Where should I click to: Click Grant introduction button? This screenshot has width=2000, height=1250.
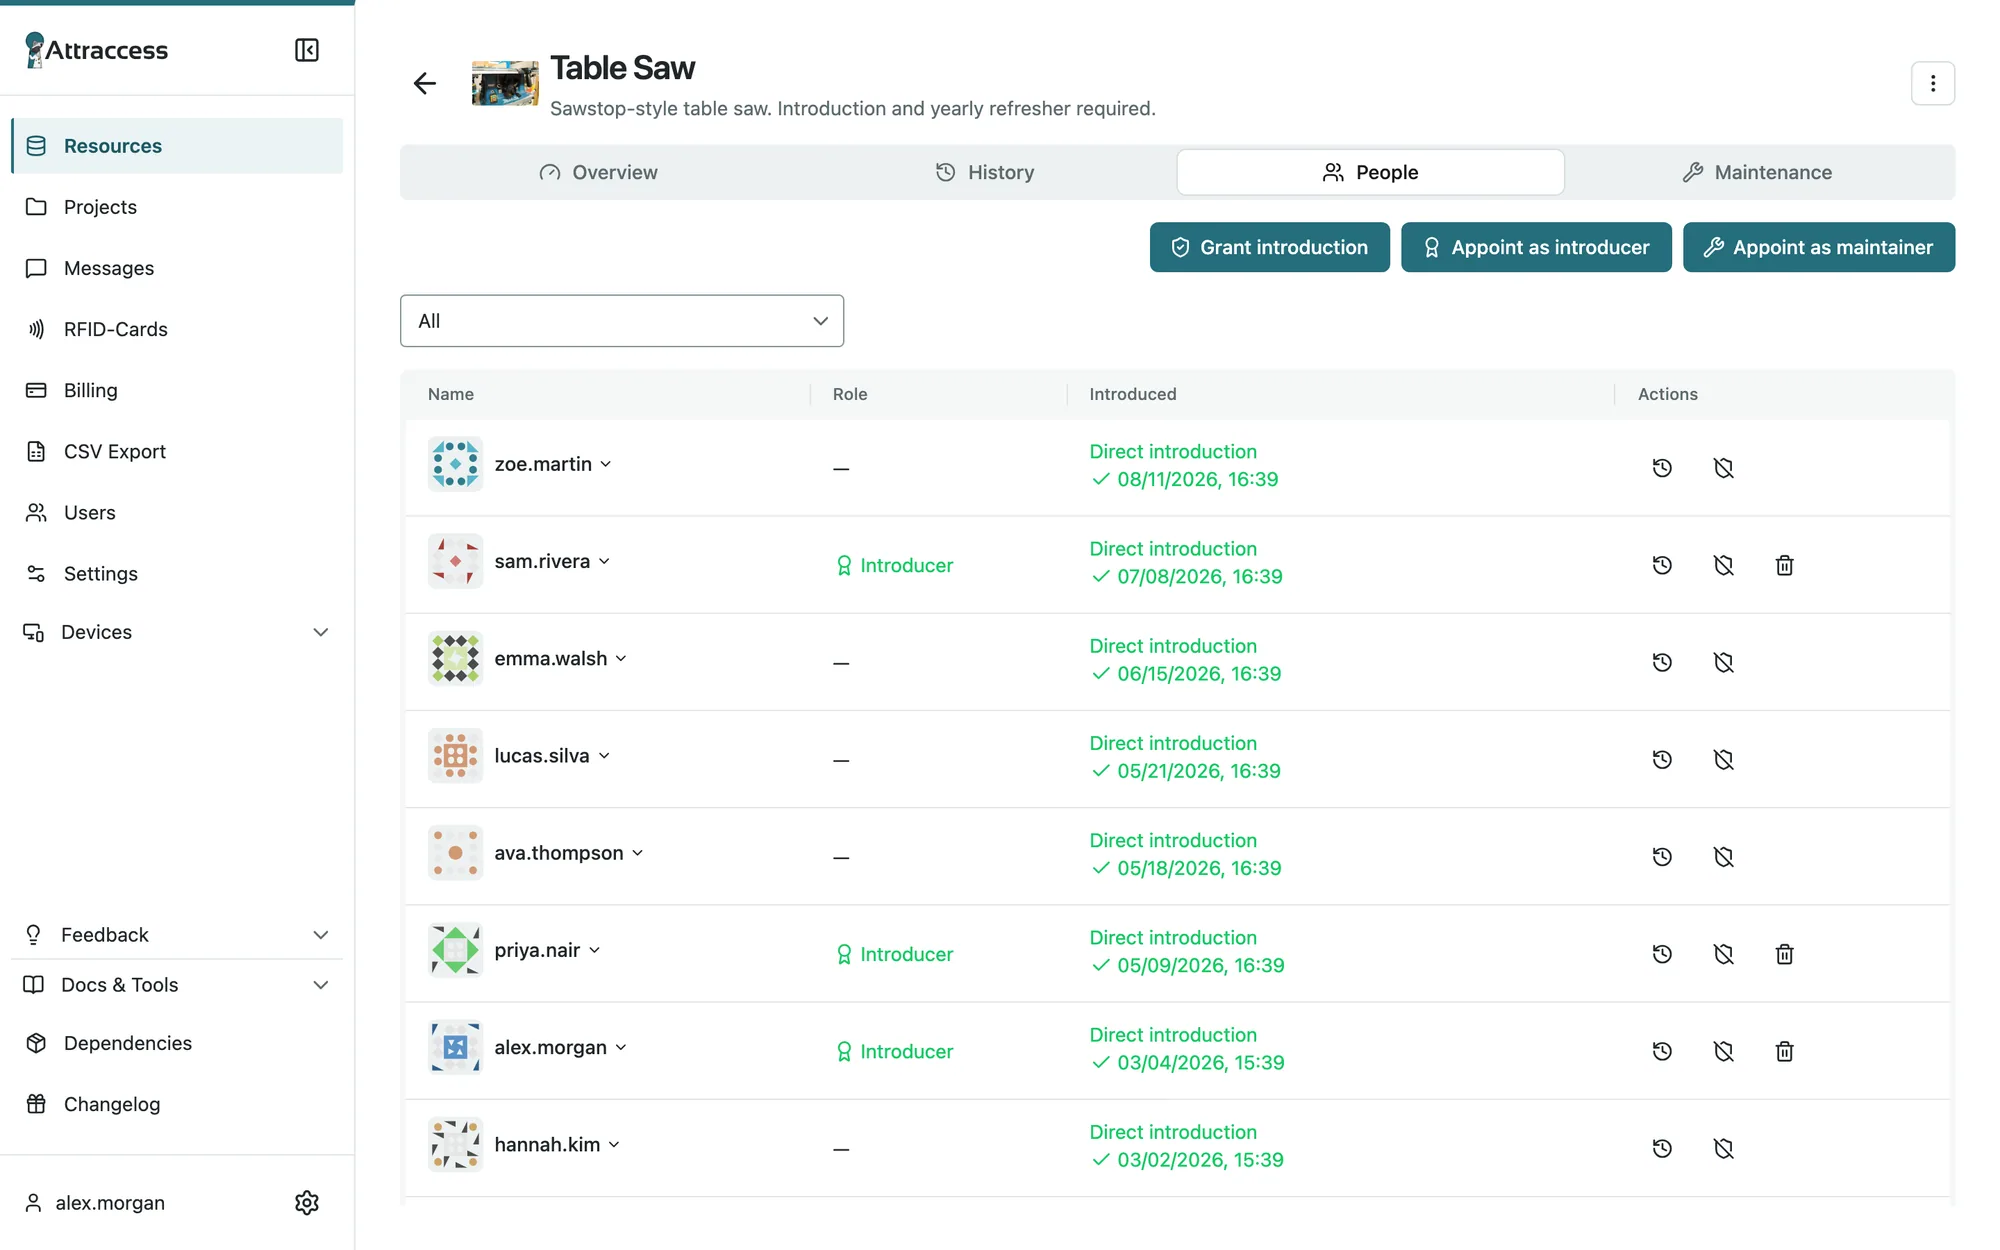coord(1269,247)
